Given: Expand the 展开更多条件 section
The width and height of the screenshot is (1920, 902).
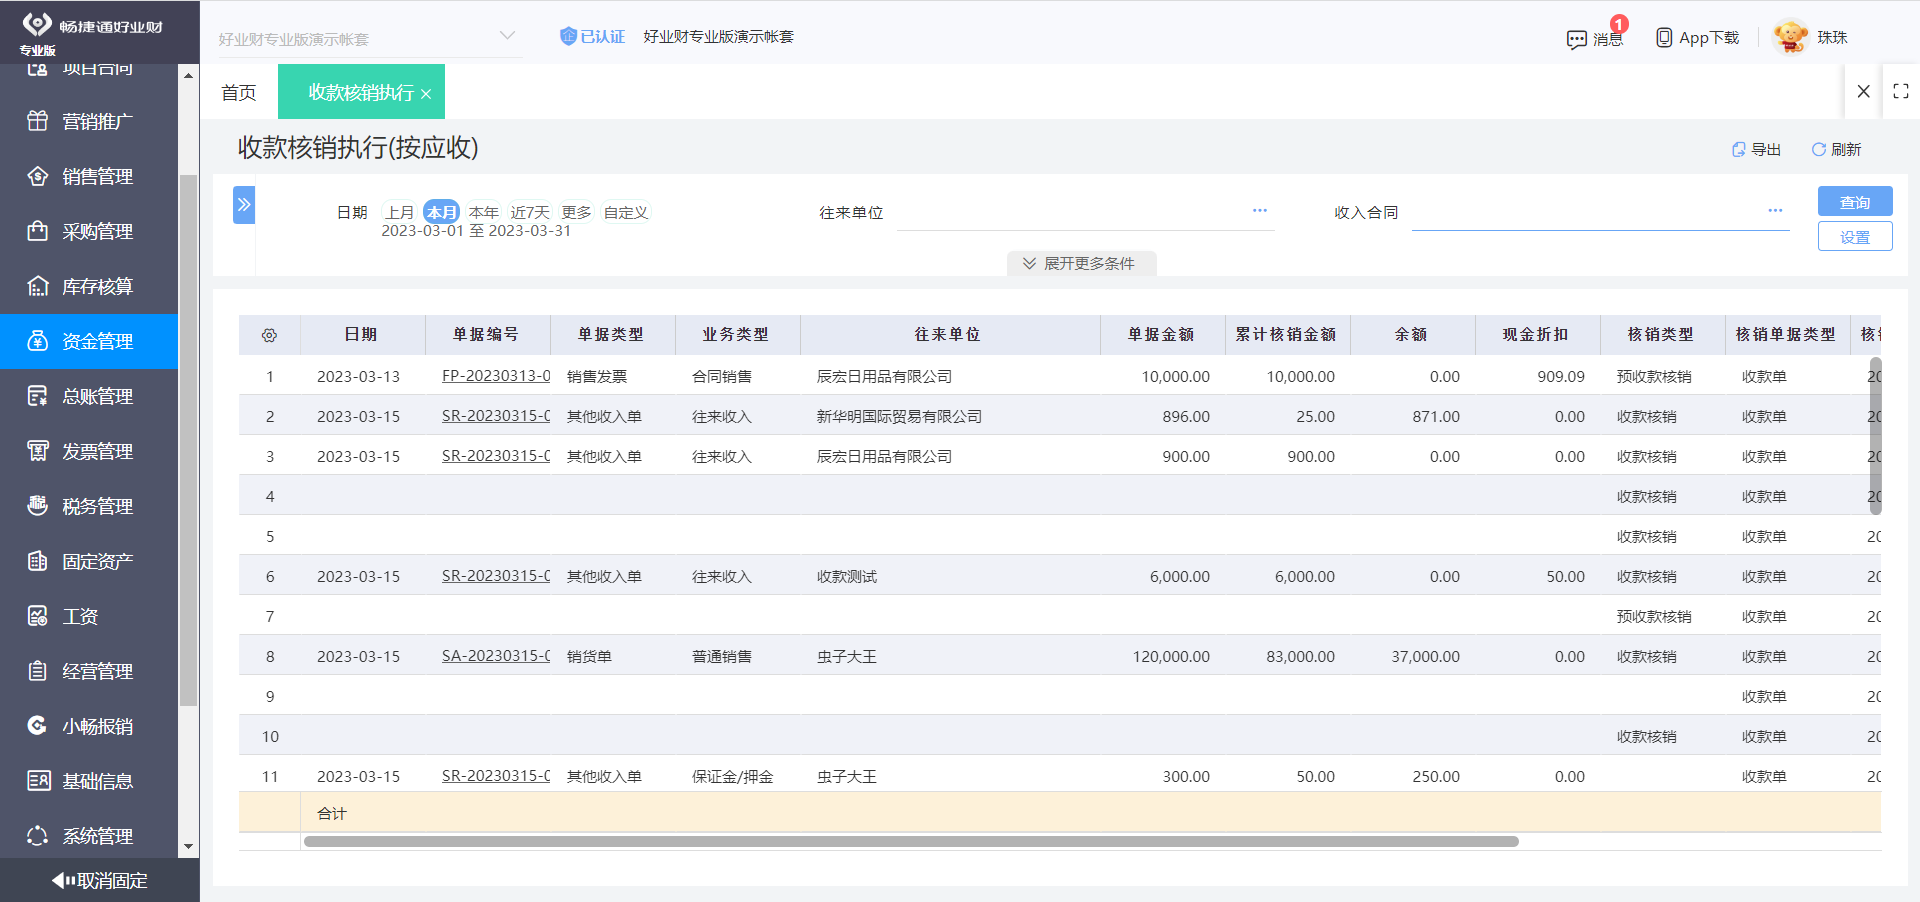Looking at the screenshot, I should [1080, 263].
